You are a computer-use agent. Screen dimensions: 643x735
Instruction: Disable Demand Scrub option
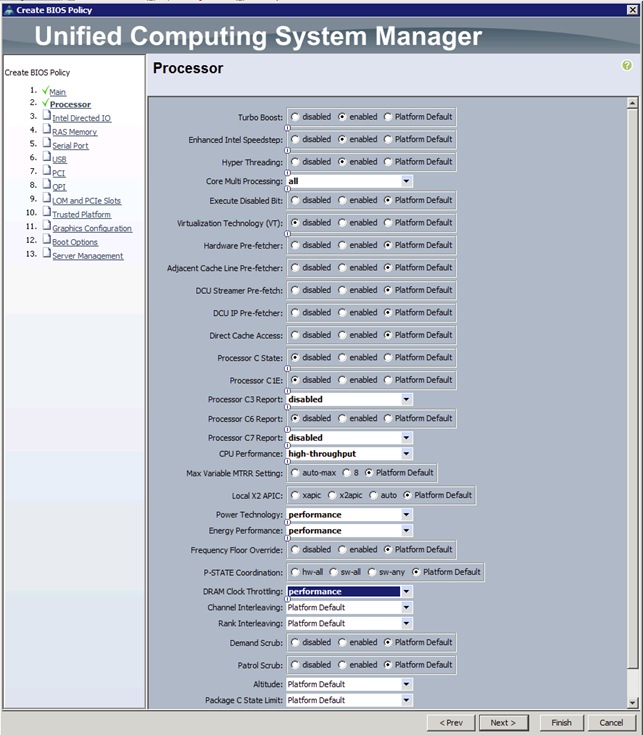(295, 642)
